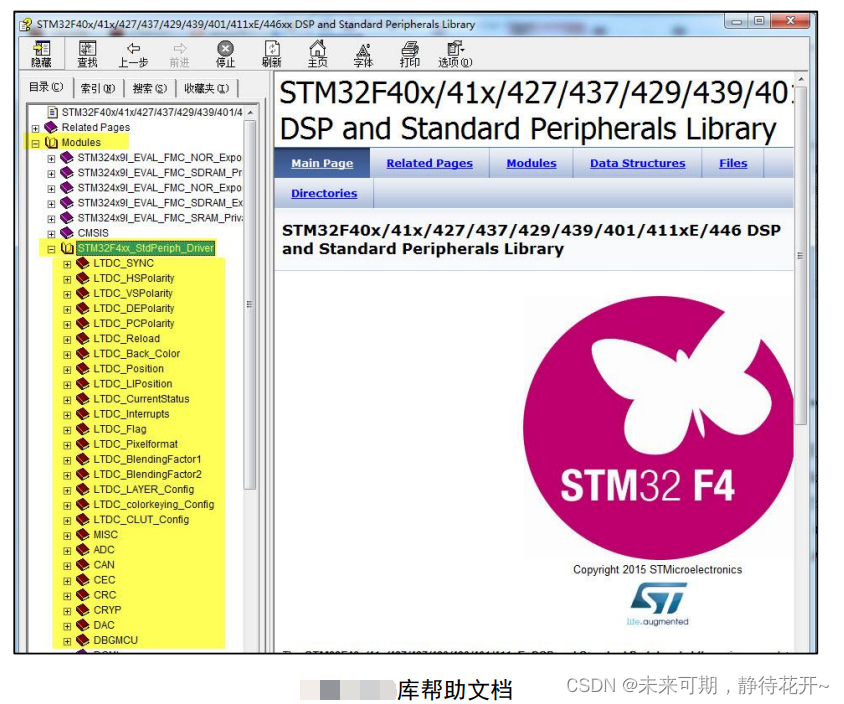Open the Related Pages navigation link

point(430,163)
